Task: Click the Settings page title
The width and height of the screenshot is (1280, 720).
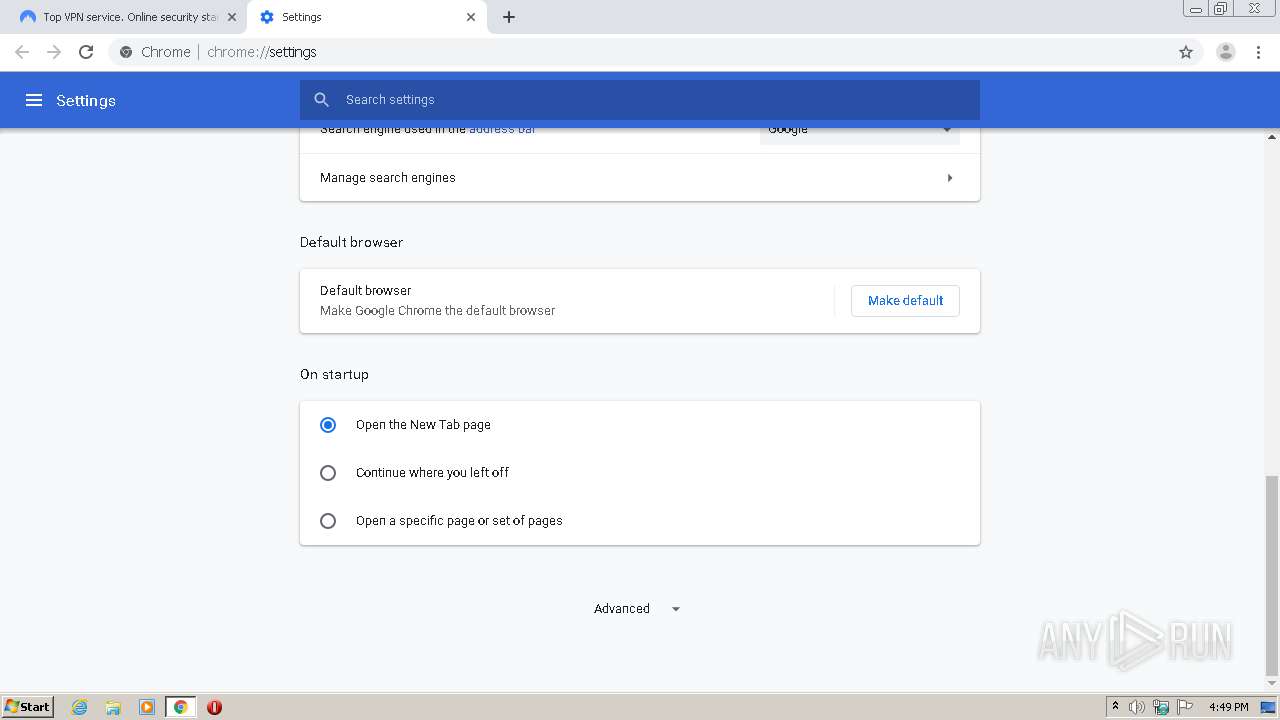Action: pyautogui.click(x=86, y=101)
